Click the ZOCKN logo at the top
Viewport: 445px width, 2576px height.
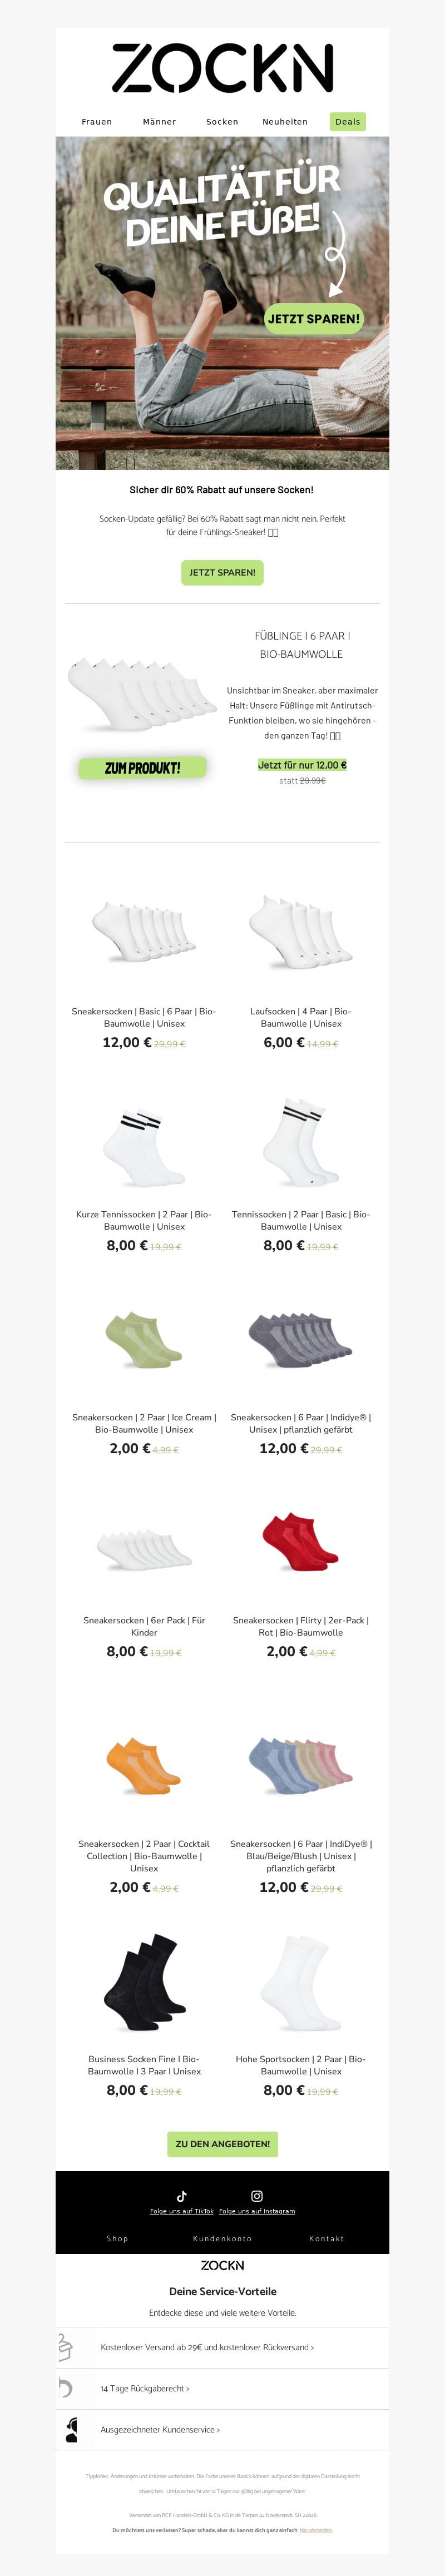pos(222,68)
